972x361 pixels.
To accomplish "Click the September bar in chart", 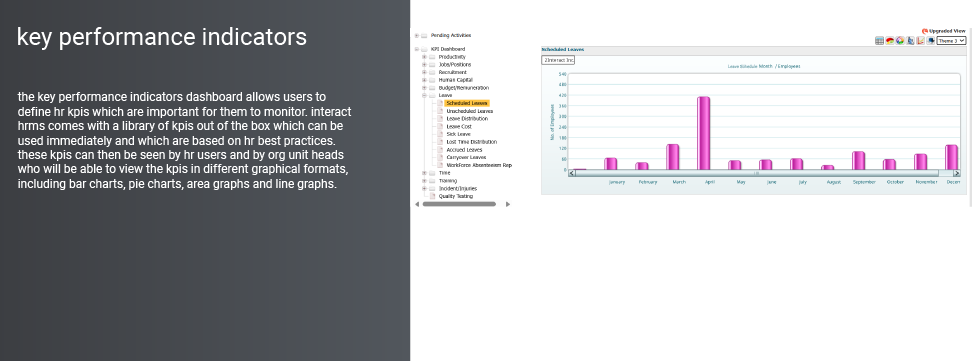I will (x=859, y=161).
